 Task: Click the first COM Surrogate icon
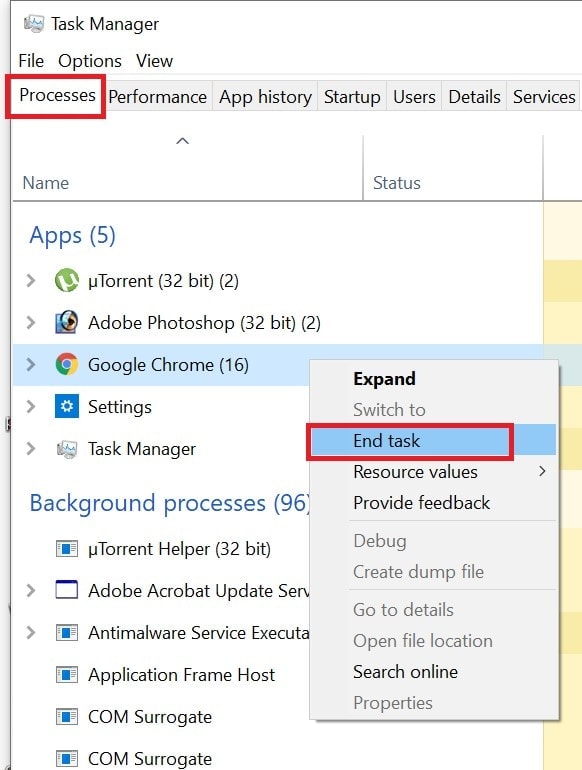(x=67, y=716)
